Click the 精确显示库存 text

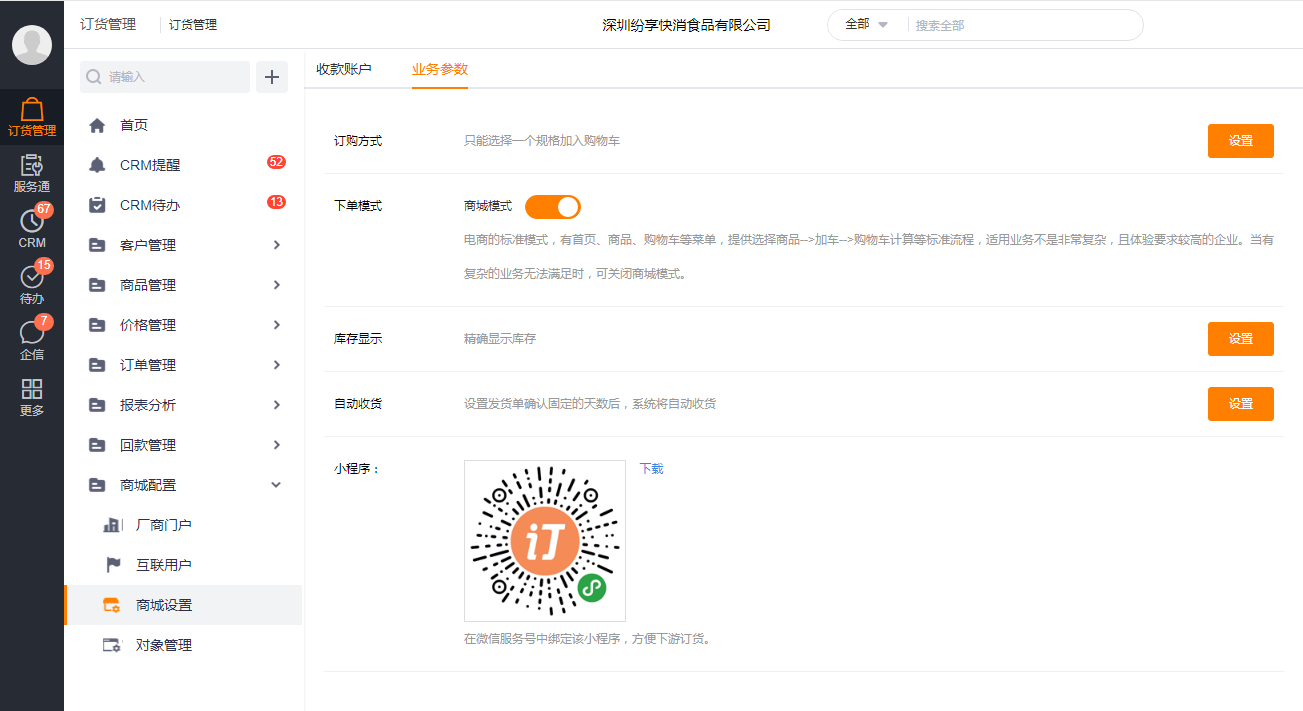point(500,339)
